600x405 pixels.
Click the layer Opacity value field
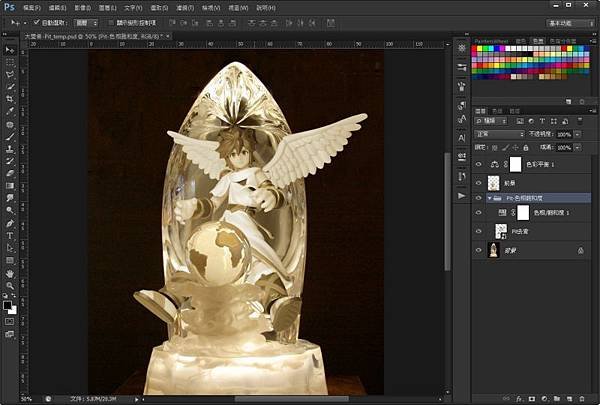564,134
